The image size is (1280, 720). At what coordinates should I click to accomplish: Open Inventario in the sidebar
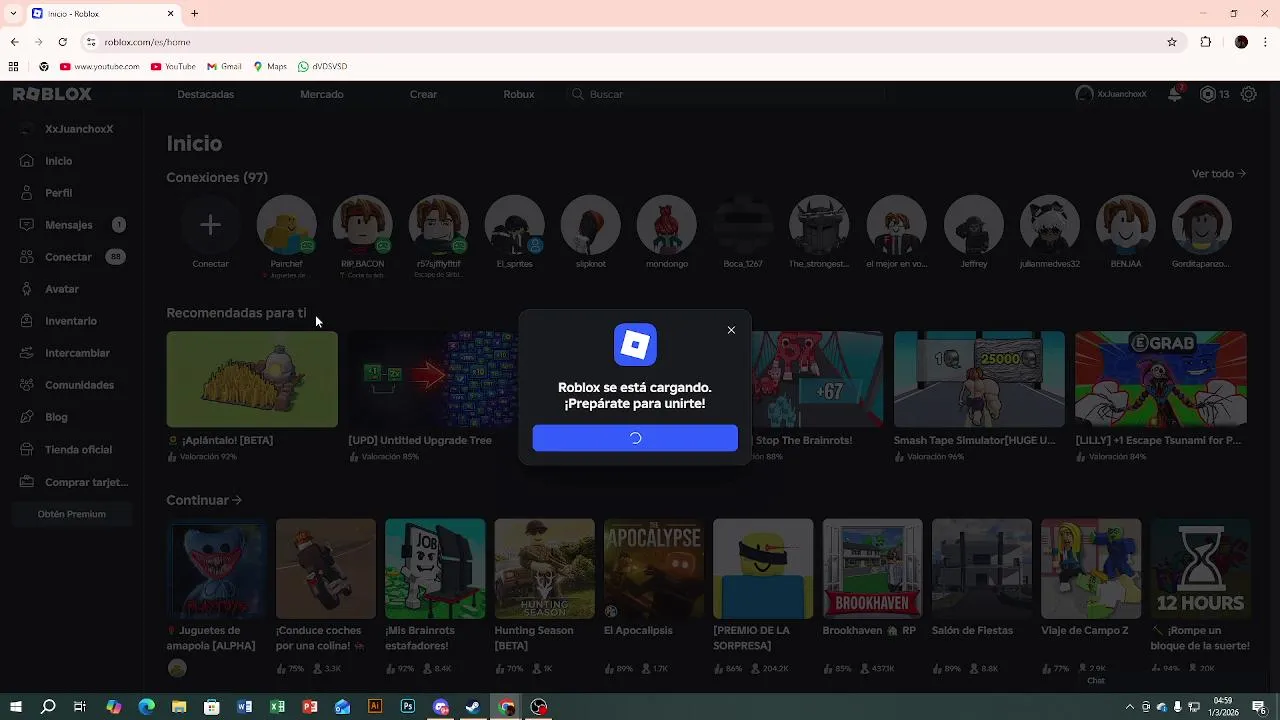tap(70, 321)
